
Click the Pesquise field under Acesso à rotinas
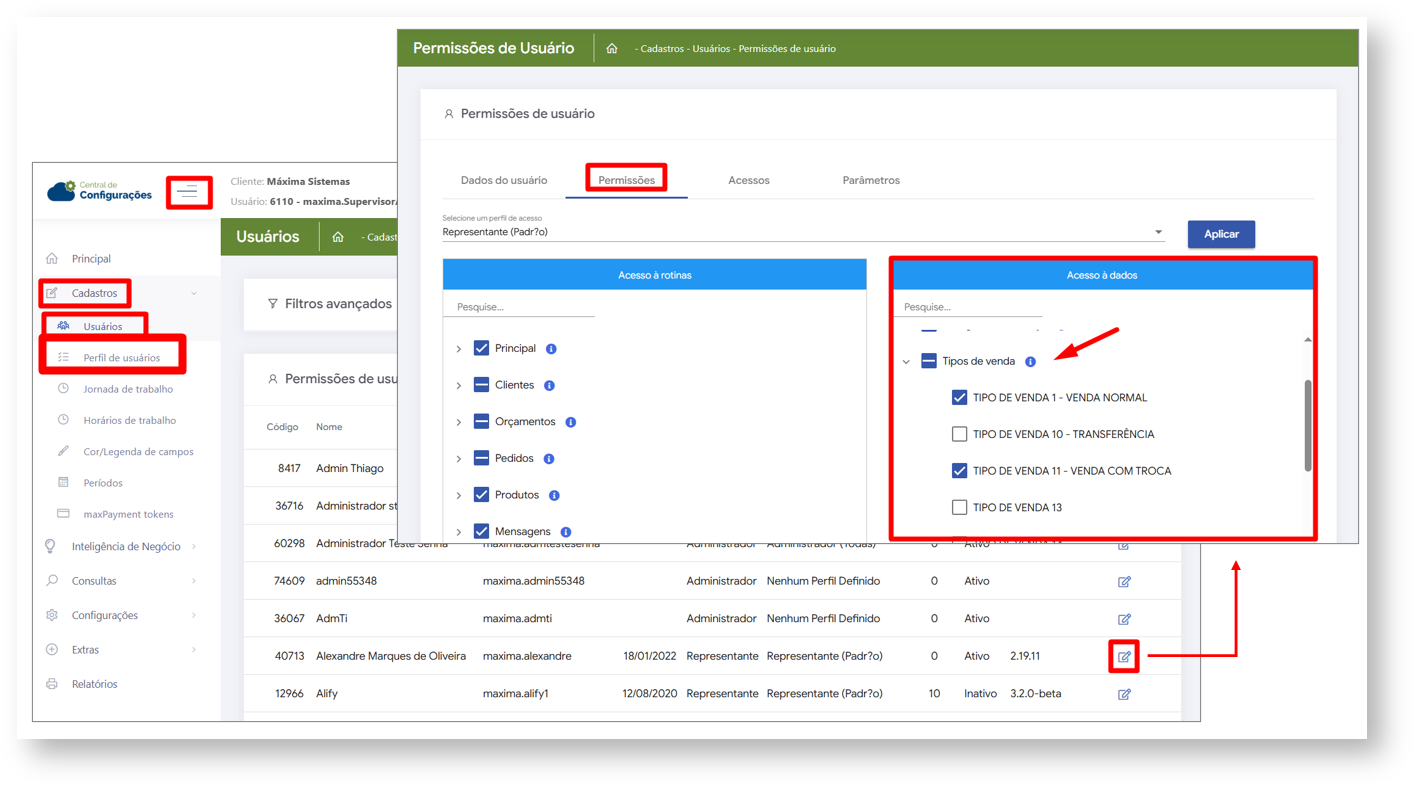tap(520, 307)
